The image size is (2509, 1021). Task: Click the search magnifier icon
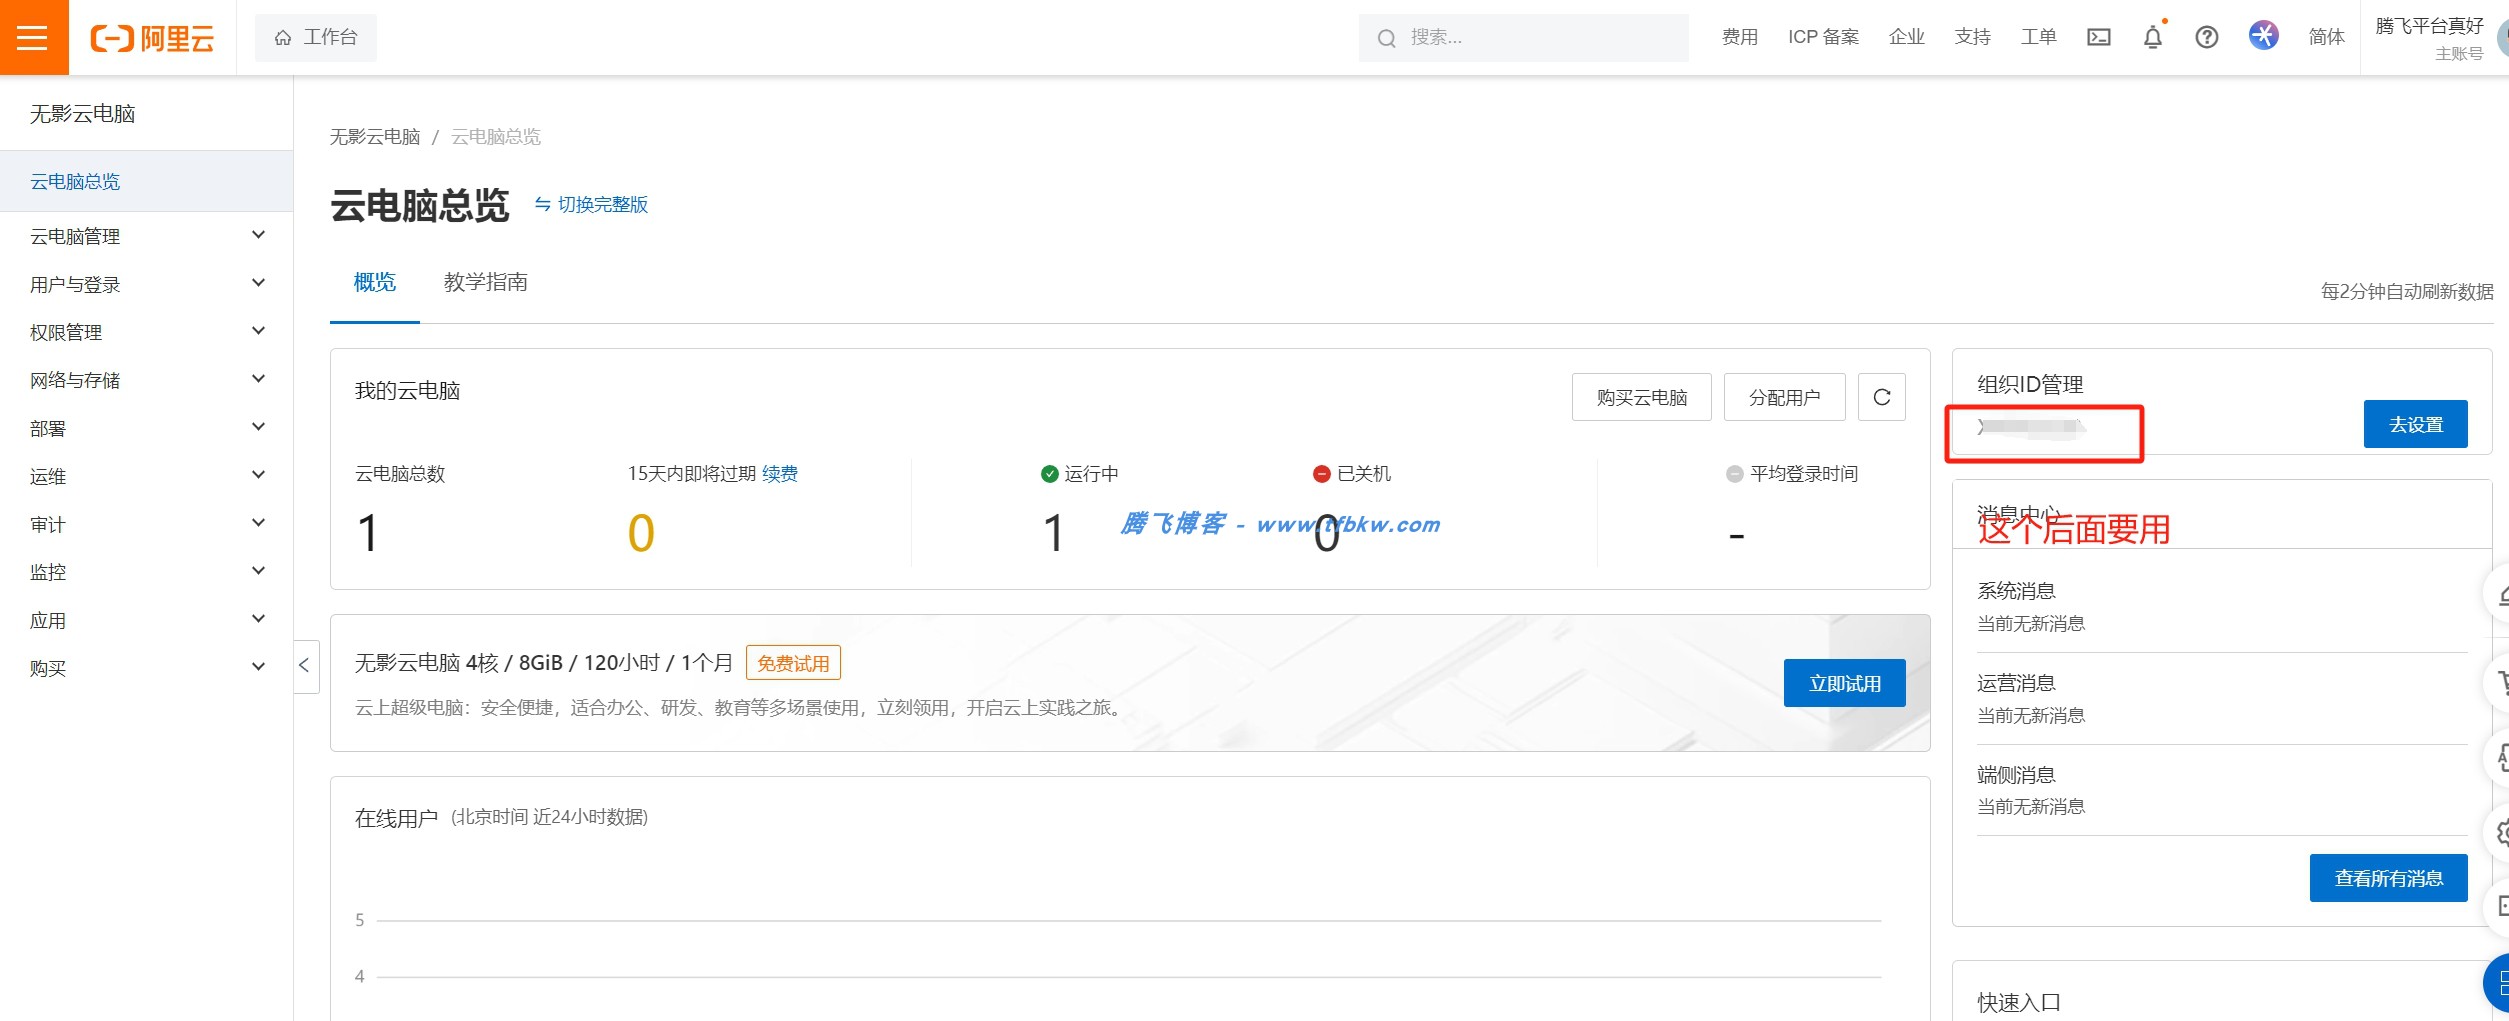tap(1387, 38)
